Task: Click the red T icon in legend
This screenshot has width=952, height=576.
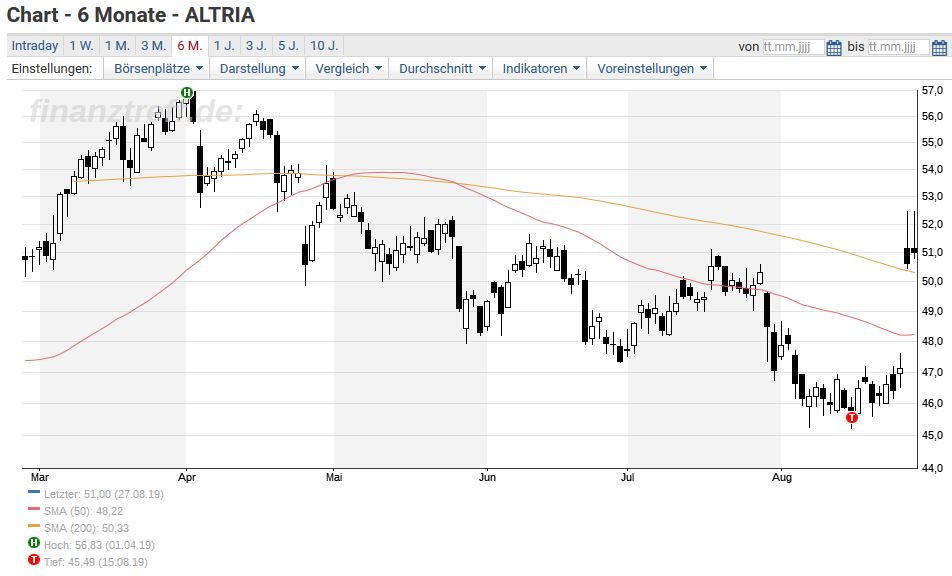Action: pos(34,560)
